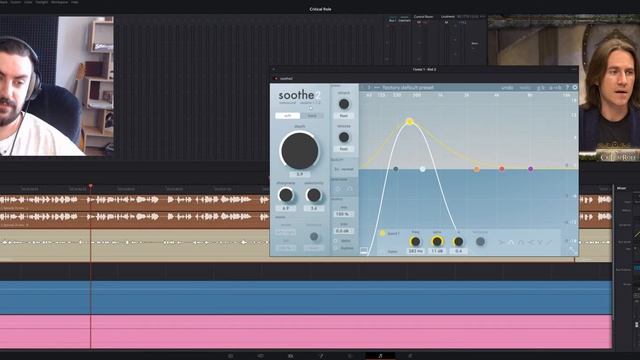Select soft mode in soothe2

[x=287, y=116]
